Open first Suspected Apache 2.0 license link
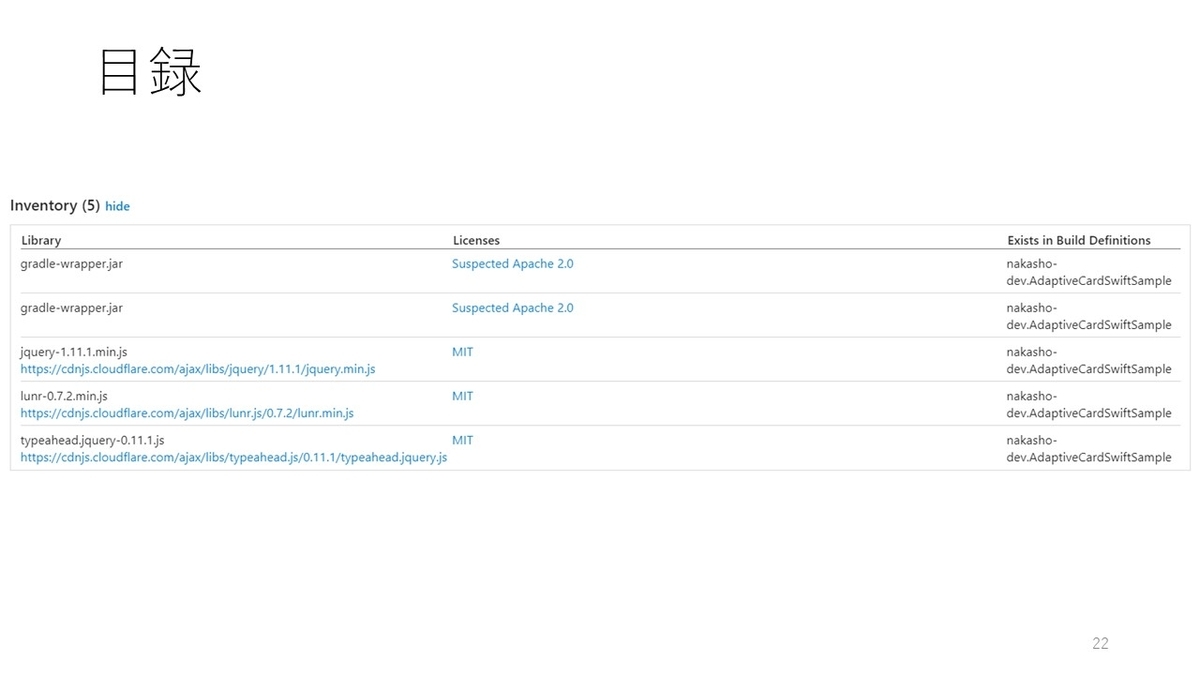Screen dimensions: 1200x675 pos(512,264)
